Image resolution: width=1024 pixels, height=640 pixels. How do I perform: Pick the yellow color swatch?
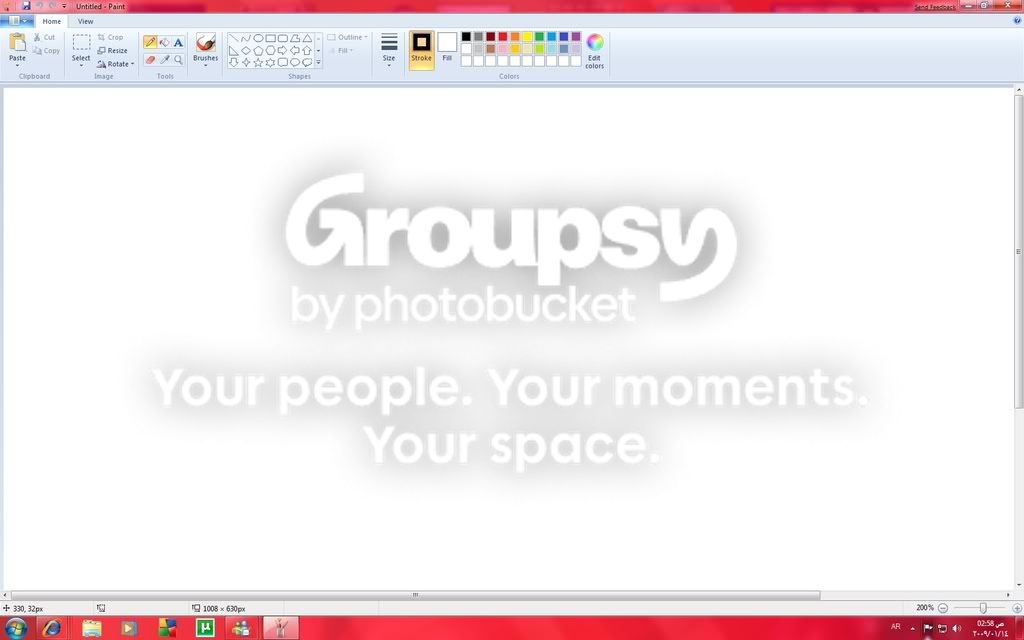pyautogui.click(x=527, y=37)
